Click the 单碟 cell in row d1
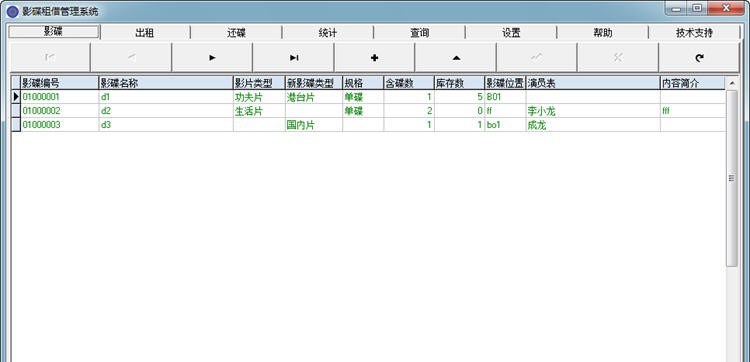The image size is (750, 362). 363,97
